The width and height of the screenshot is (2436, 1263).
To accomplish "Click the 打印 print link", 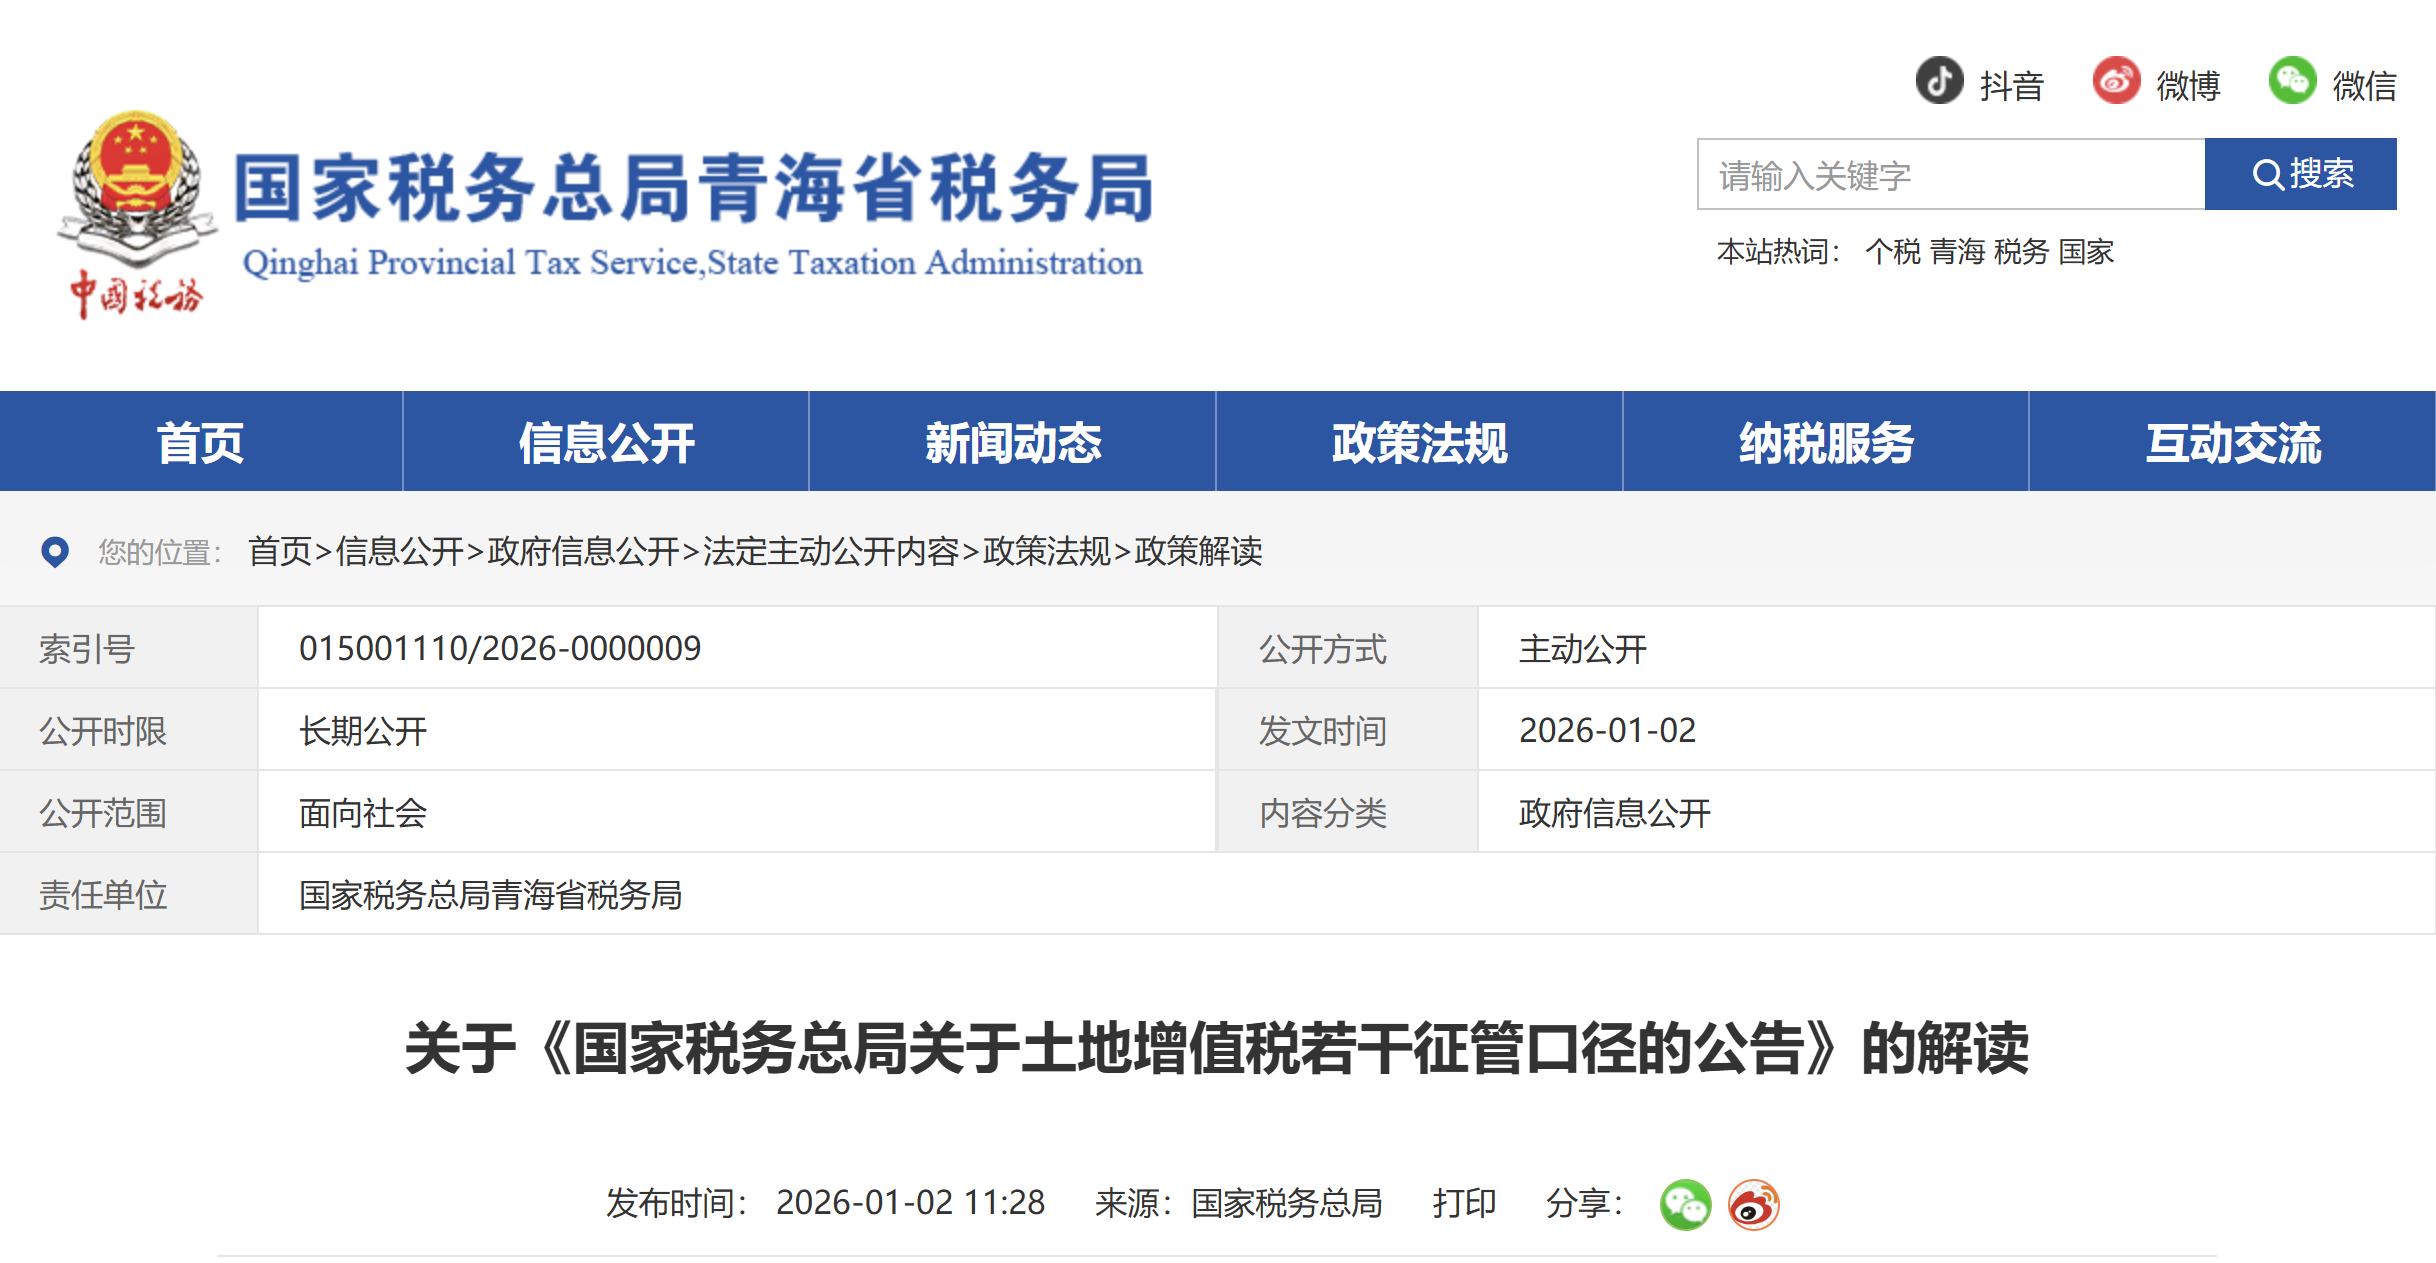I will 1466,1203.
